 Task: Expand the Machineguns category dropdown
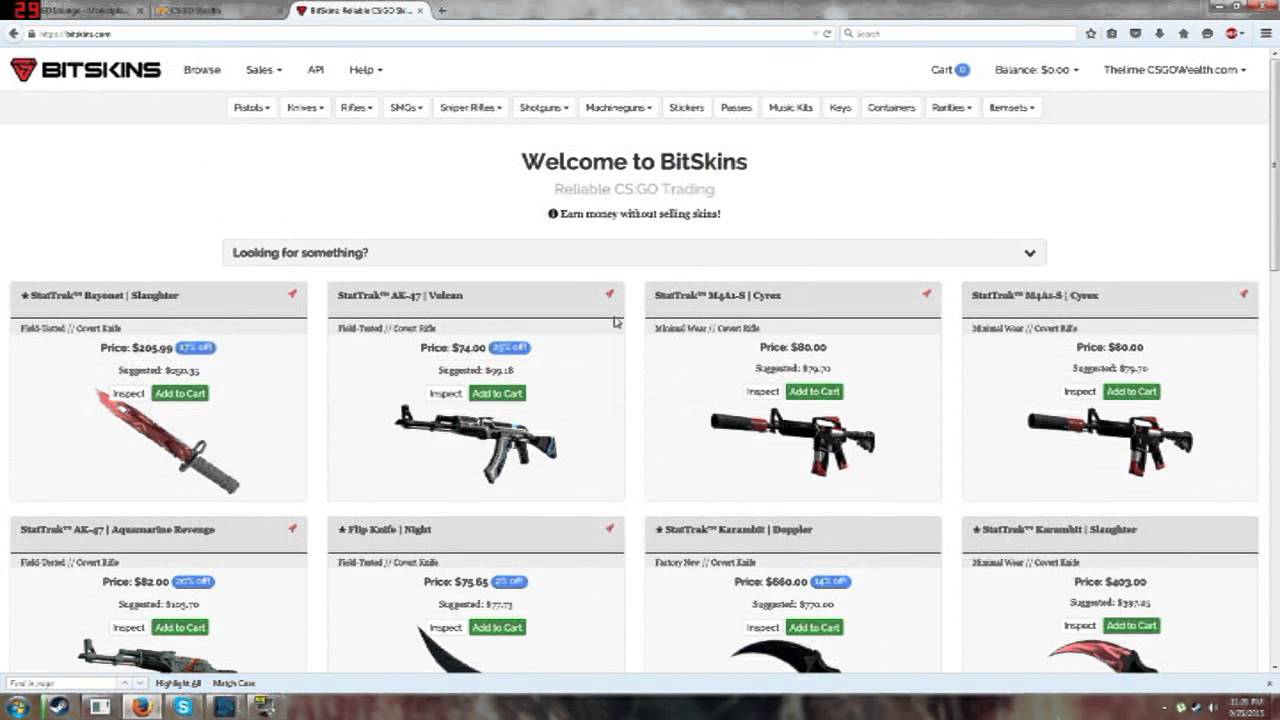619,107
